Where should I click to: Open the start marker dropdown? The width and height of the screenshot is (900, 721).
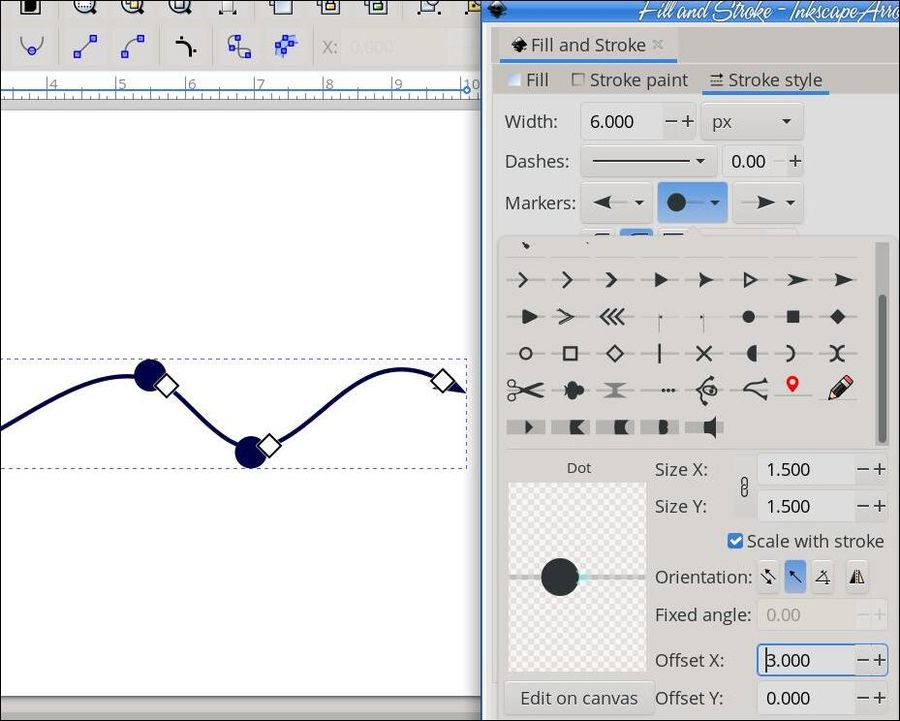[617, 202]
